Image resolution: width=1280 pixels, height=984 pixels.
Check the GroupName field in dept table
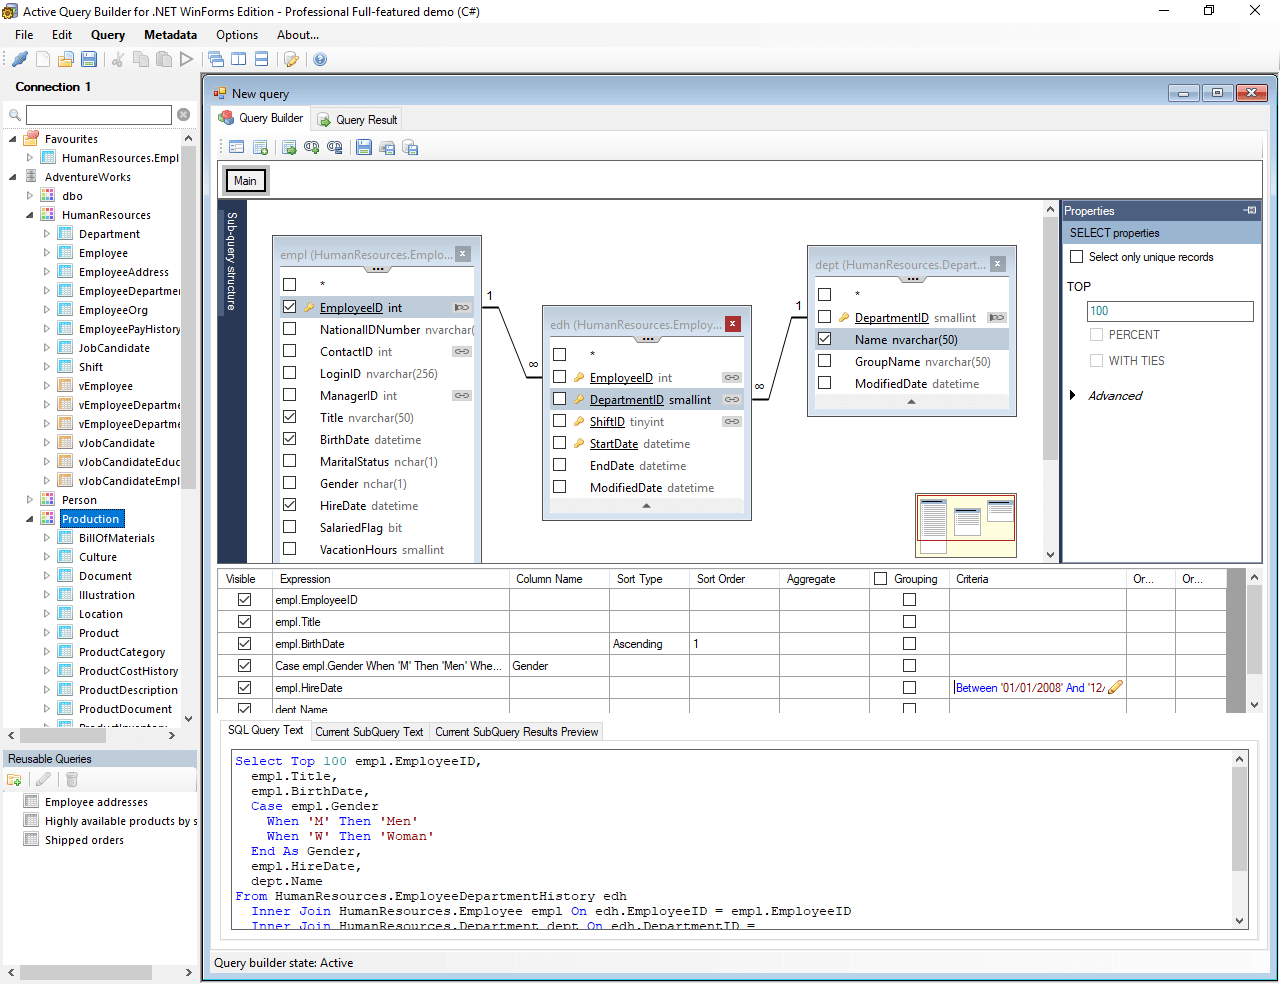[x=825, y=361]
